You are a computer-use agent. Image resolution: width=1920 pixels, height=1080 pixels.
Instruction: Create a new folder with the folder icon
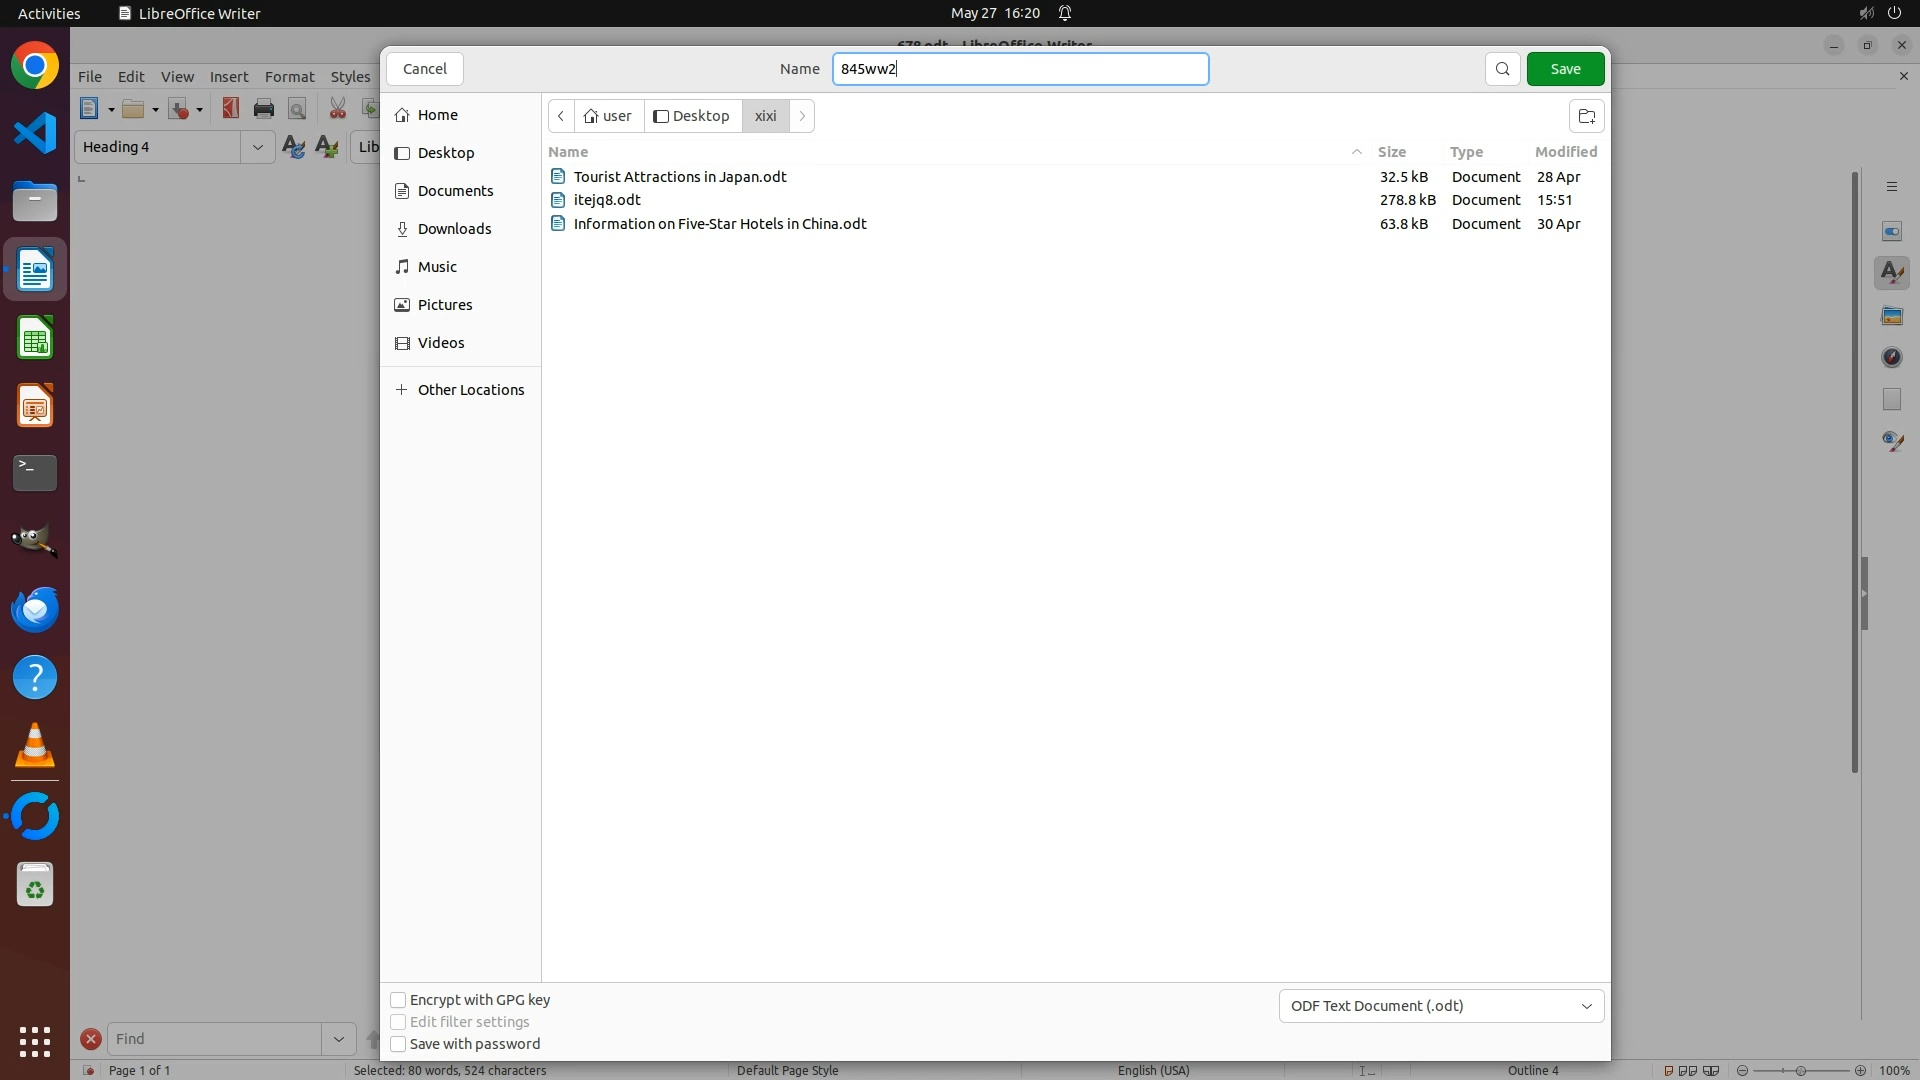point(1586,116)
